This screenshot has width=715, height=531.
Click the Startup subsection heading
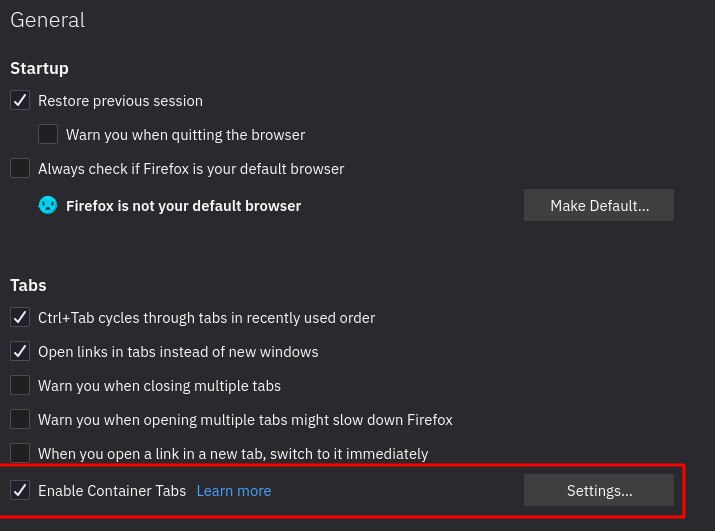coord(39,68)
